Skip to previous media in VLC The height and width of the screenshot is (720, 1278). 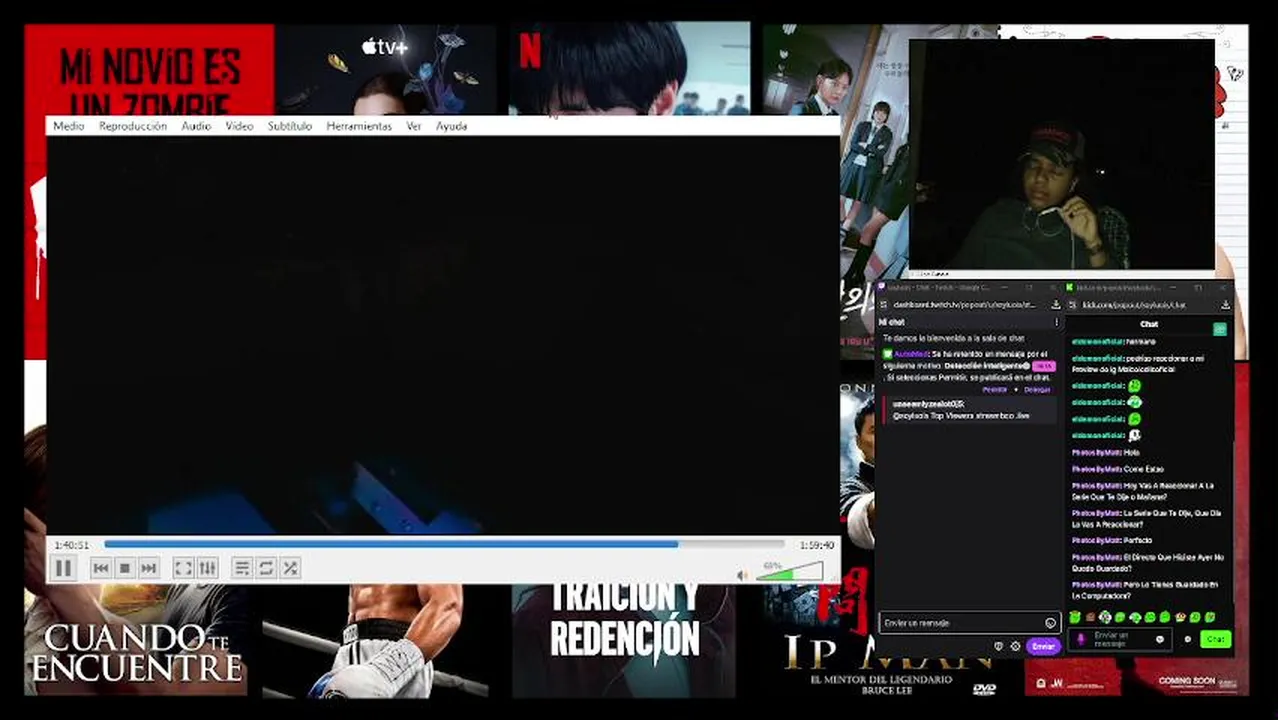point(101,568)
